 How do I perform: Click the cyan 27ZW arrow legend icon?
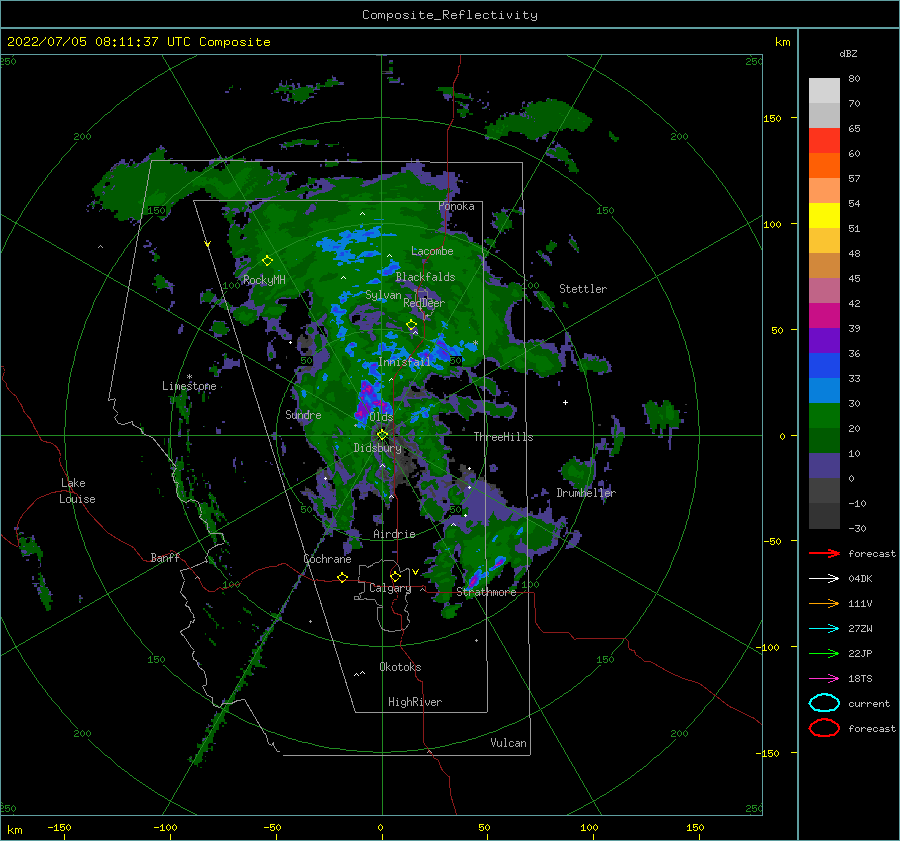tap(824, 629)
